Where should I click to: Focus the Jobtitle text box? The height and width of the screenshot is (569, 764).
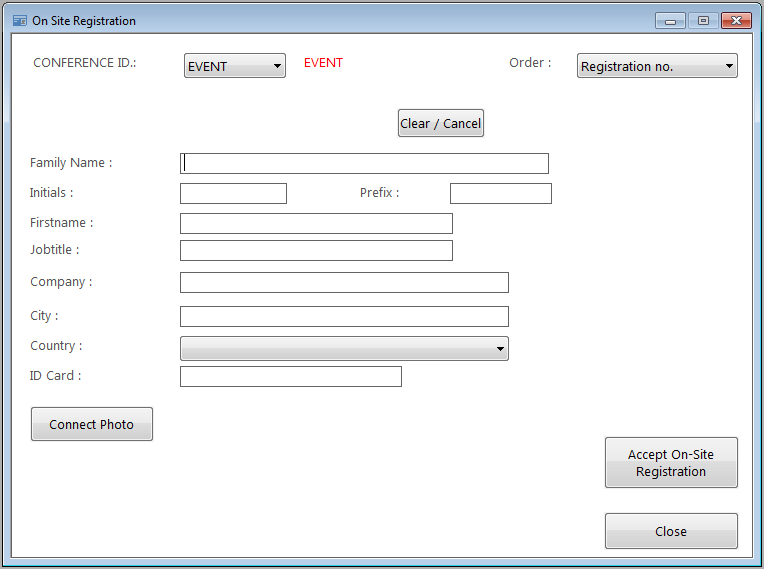pos(316,250)
